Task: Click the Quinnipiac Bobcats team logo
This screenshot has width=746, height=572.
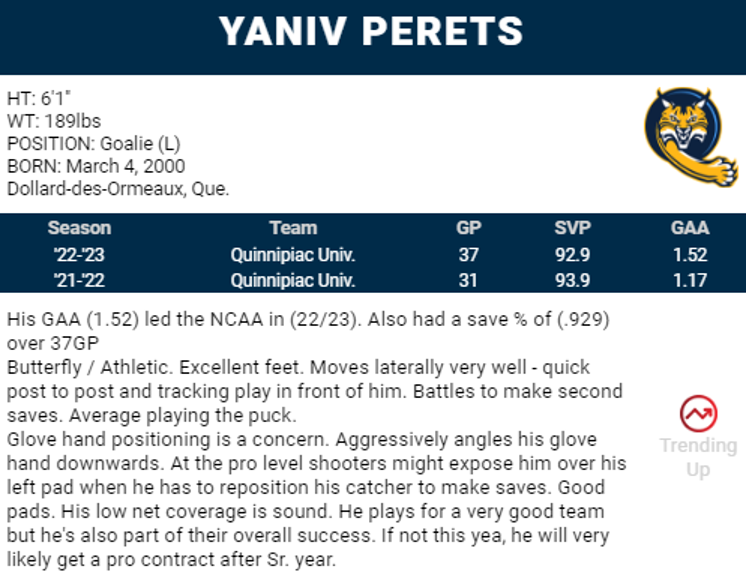Action: pos(689,137)
